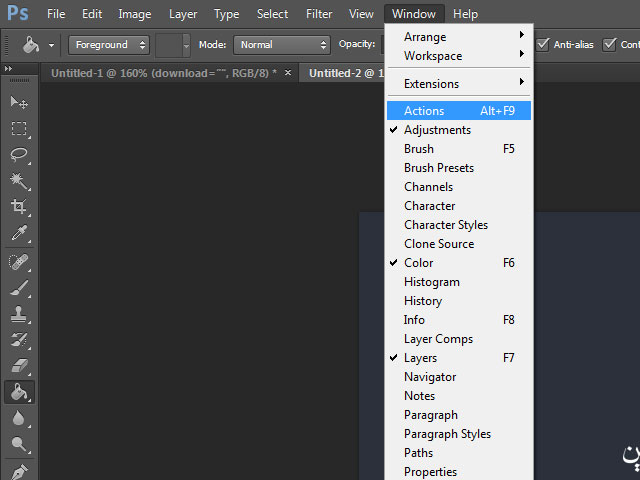
Task: Select the Eyedropper tool
Action: (19, 233)
